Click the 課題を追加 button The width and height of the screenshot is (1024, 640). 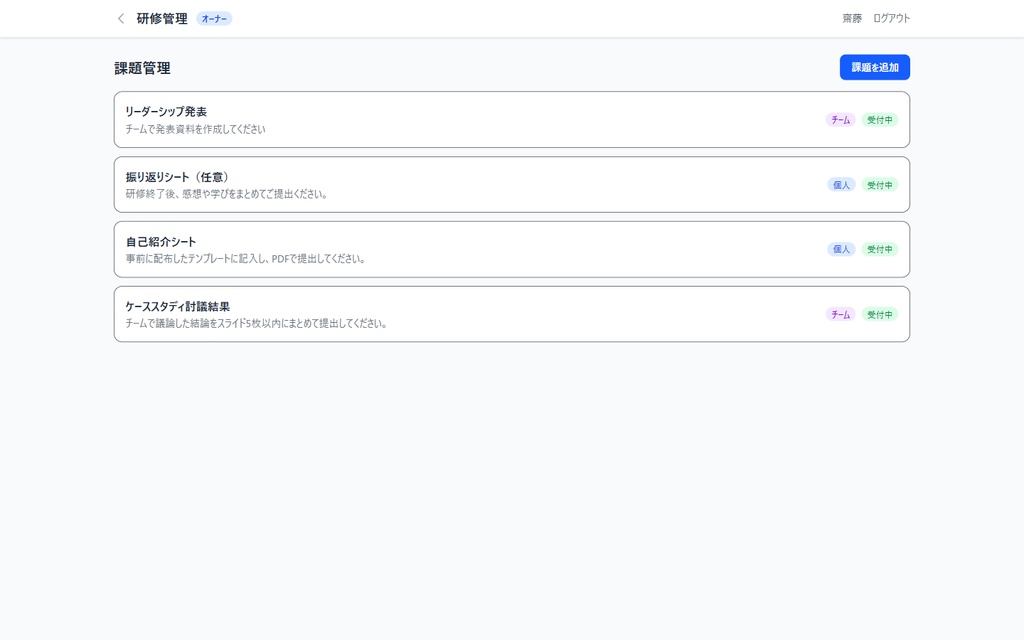[x=874, y=67]
